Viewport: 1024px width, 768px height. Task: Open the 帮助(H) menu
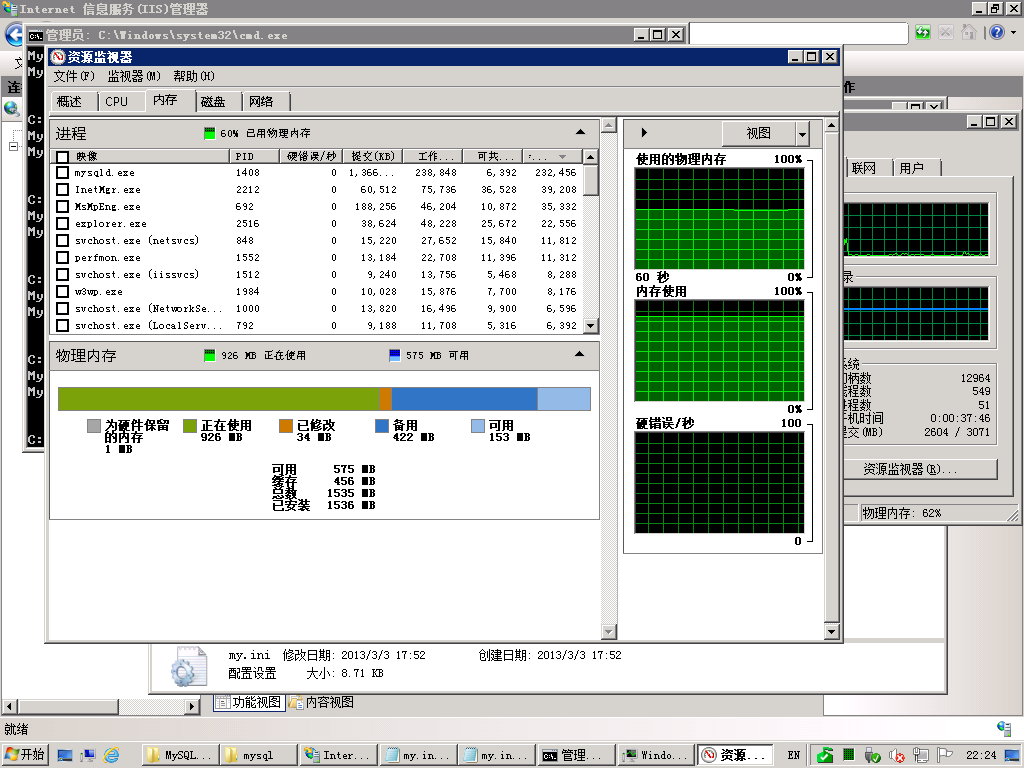click(x=193, y=76)
